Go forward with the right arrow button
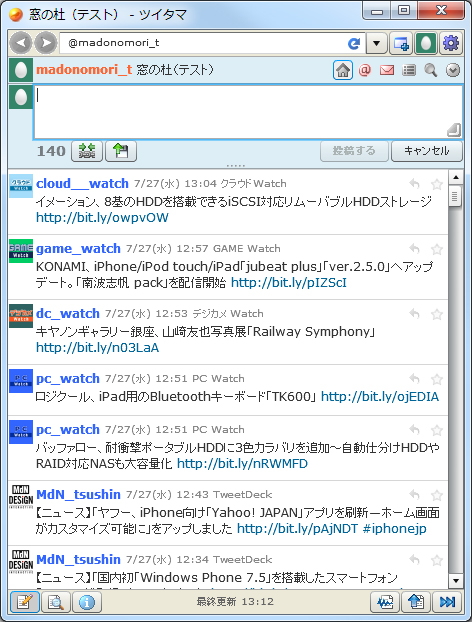 [46, 42]
